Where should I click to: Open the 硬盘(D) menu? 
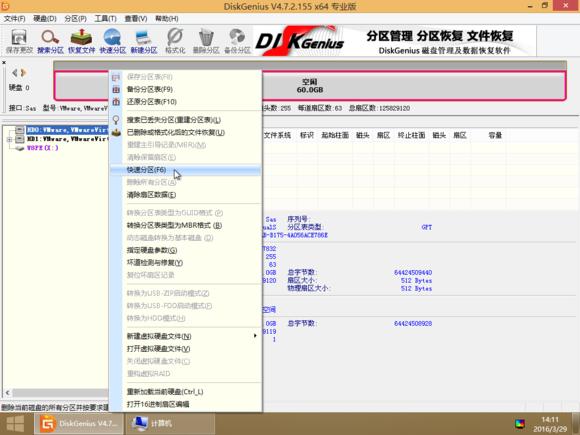tap(45, 18)
